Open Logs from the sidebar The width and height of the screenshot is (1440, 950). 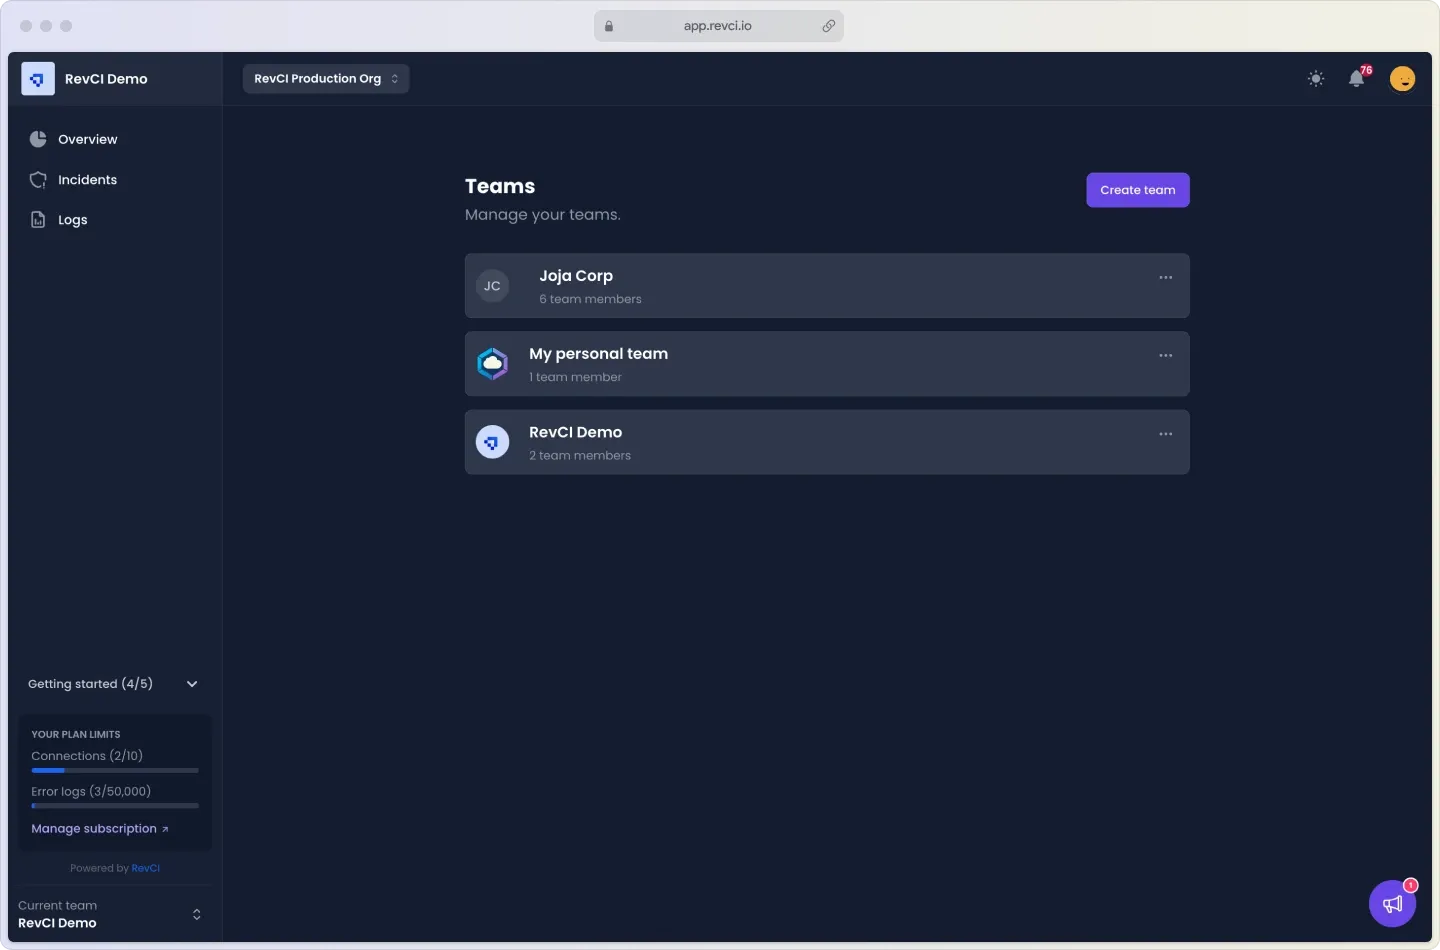[x=72, y=220]
